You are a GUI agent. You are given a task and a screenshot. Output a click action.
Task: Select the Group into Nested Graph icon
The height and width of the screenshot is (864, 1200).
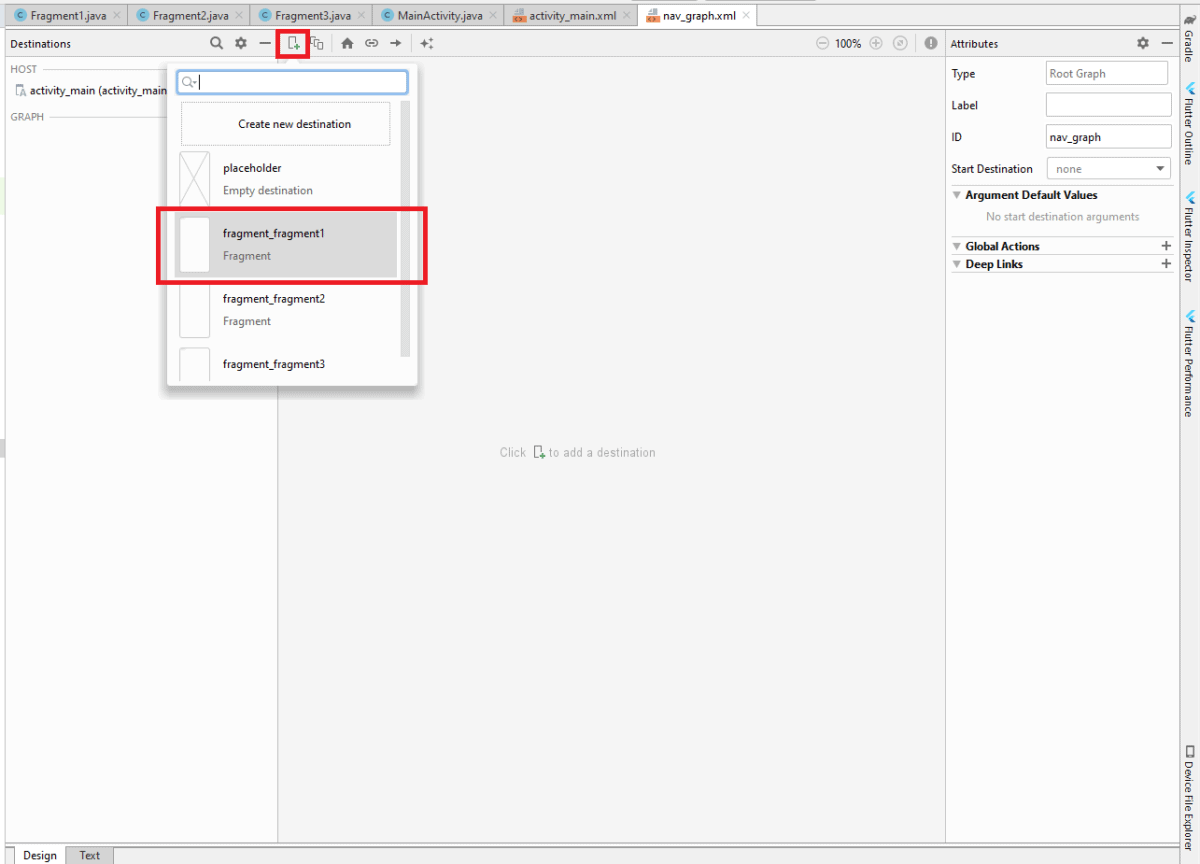[317, 43]
